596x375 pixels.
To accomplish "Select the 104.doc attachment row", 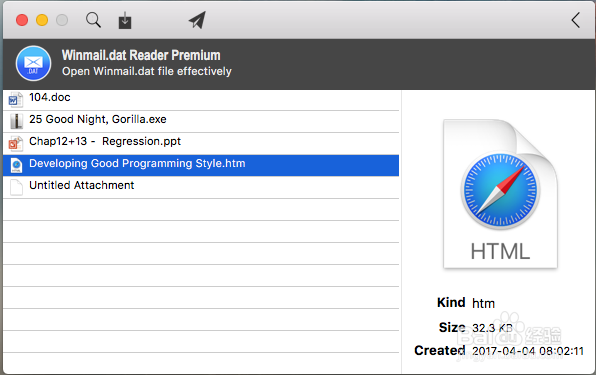I will tap(201, 100).
